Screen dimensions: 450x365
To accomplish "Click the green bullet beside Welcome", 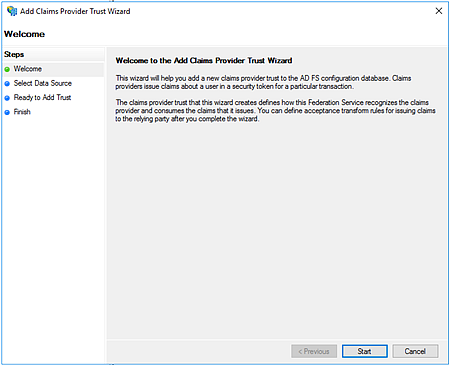I will point(7,69).
